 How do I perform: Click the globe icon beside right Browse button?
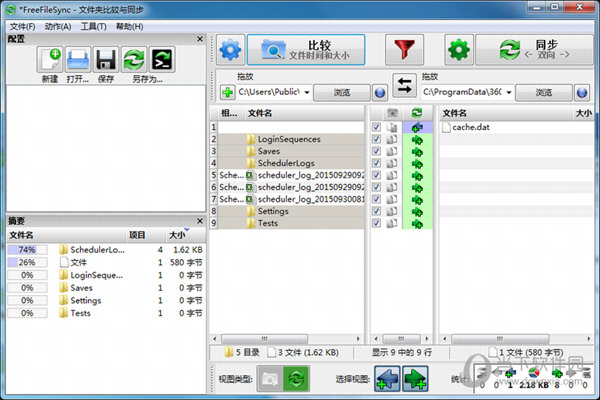[x=582, y=93]
